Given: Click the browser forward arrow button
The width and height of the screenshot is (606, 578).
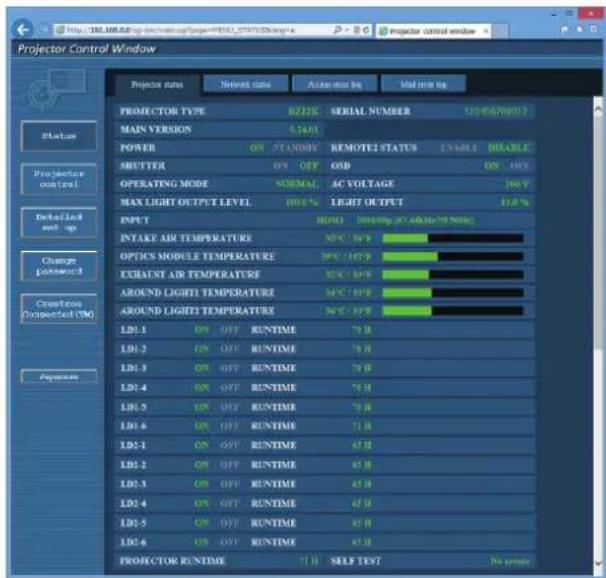Looking at the screenshot, I should (x=43, y=29).
